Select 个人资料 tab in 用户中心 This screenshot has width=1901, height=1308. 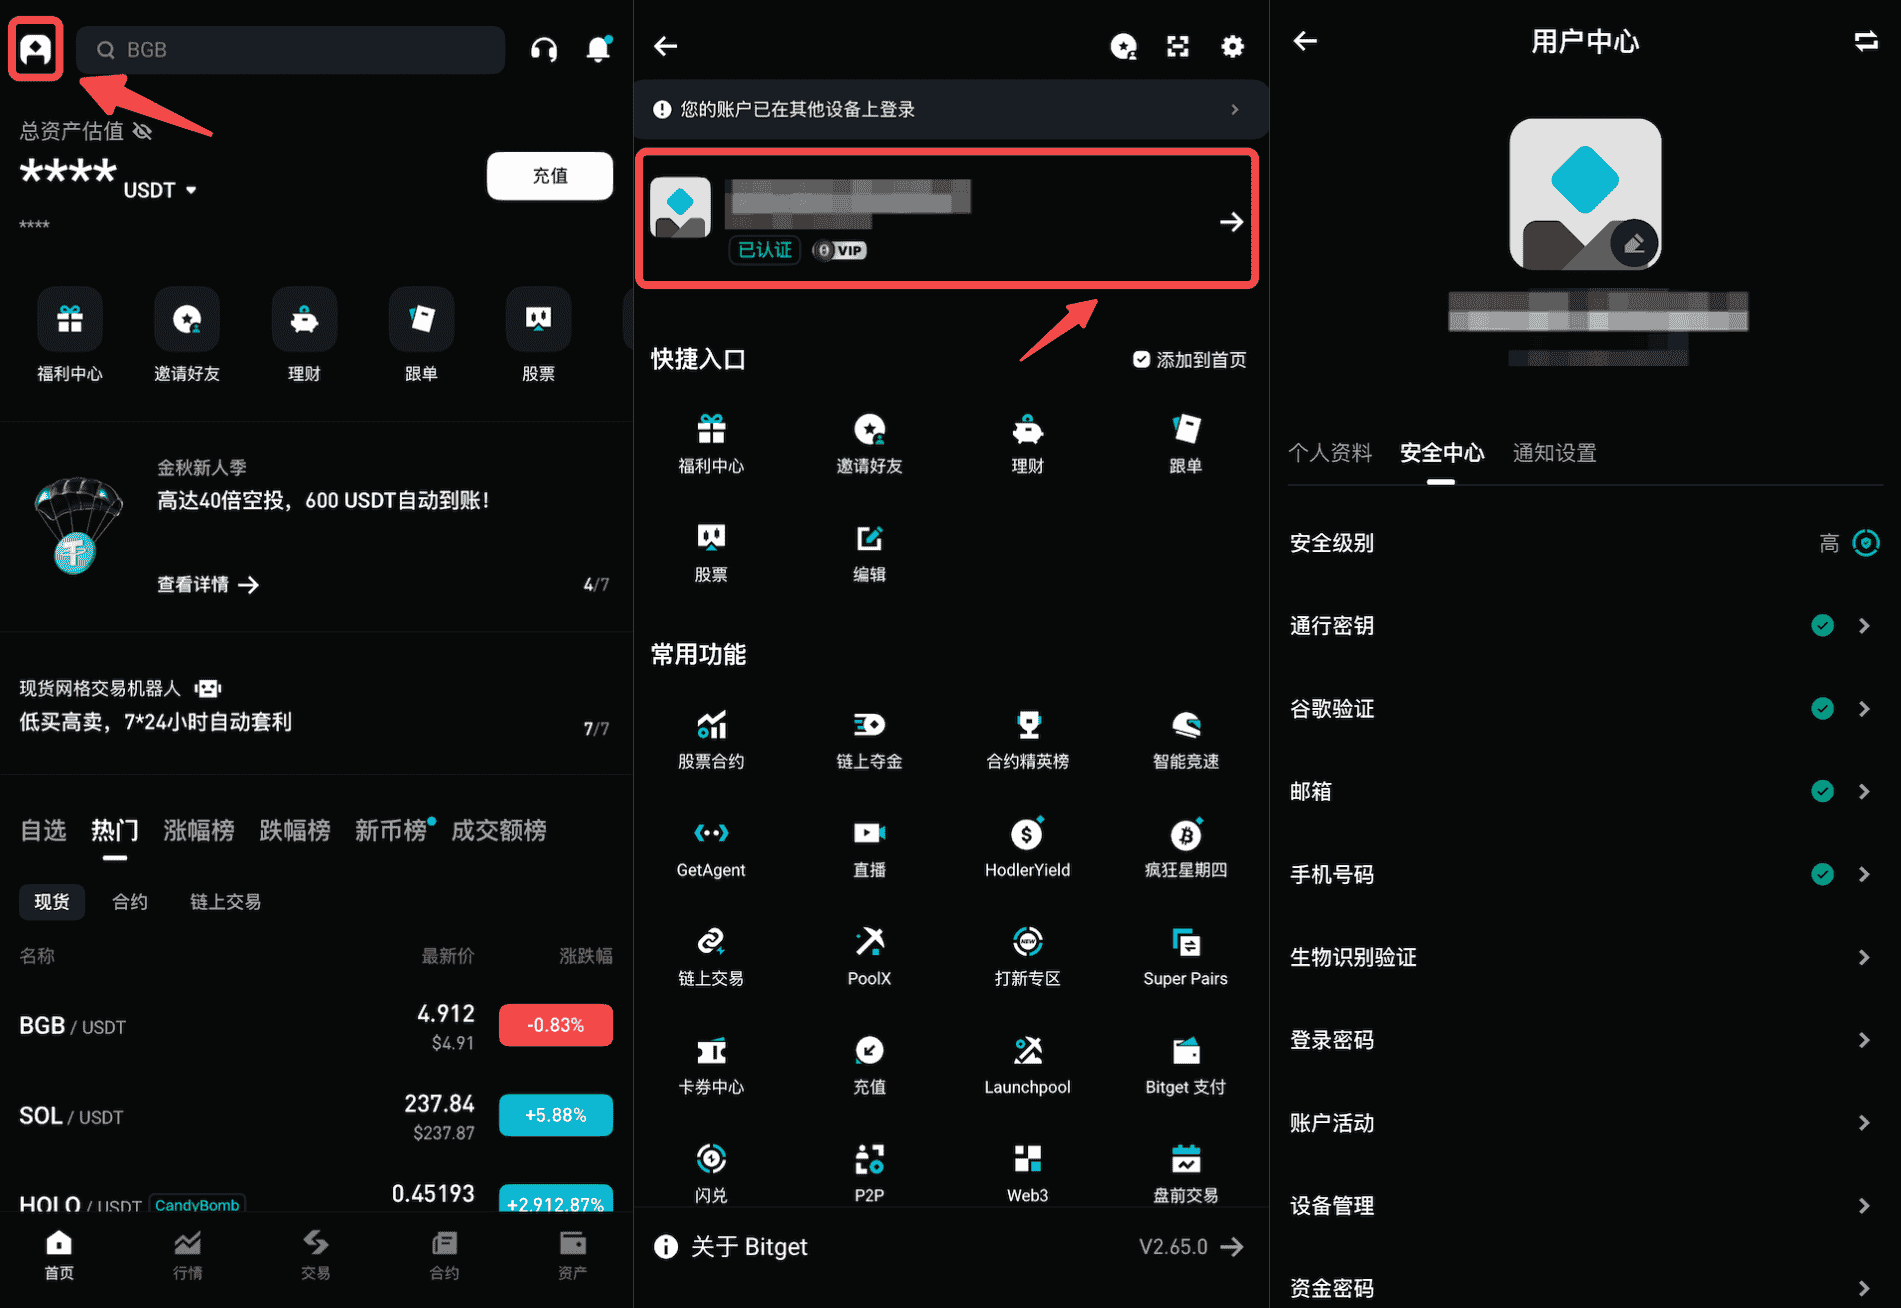(x=1330, y=453)
